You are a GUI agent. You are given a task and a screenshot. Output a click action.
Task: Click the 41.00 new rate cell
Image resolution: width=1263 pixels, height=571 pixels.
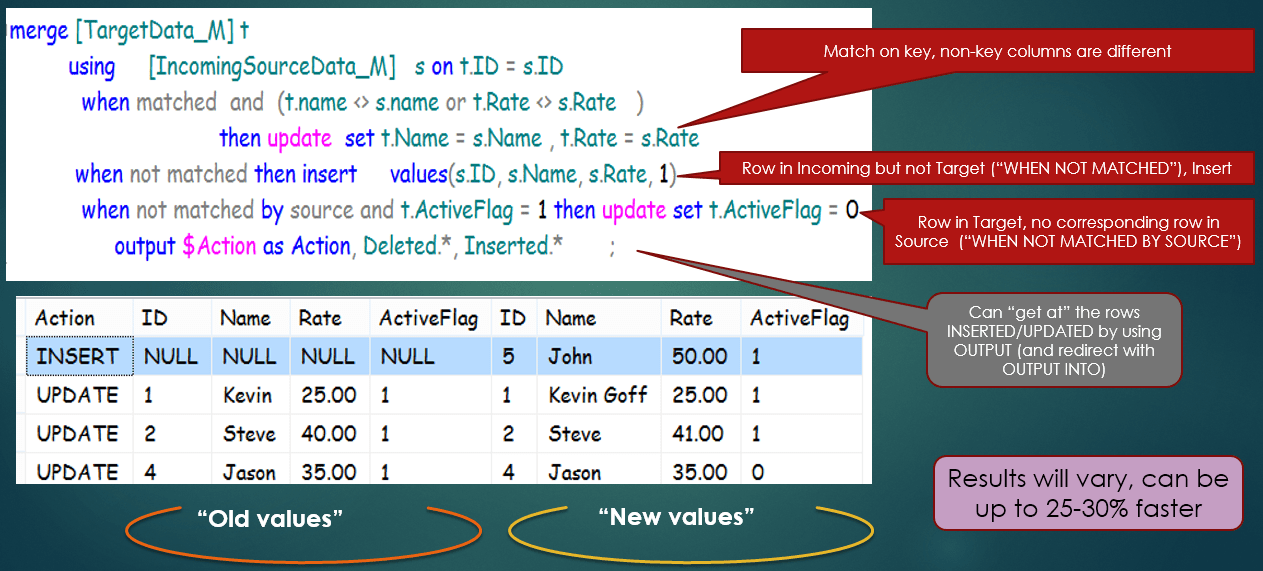click(x=701, y=434)
